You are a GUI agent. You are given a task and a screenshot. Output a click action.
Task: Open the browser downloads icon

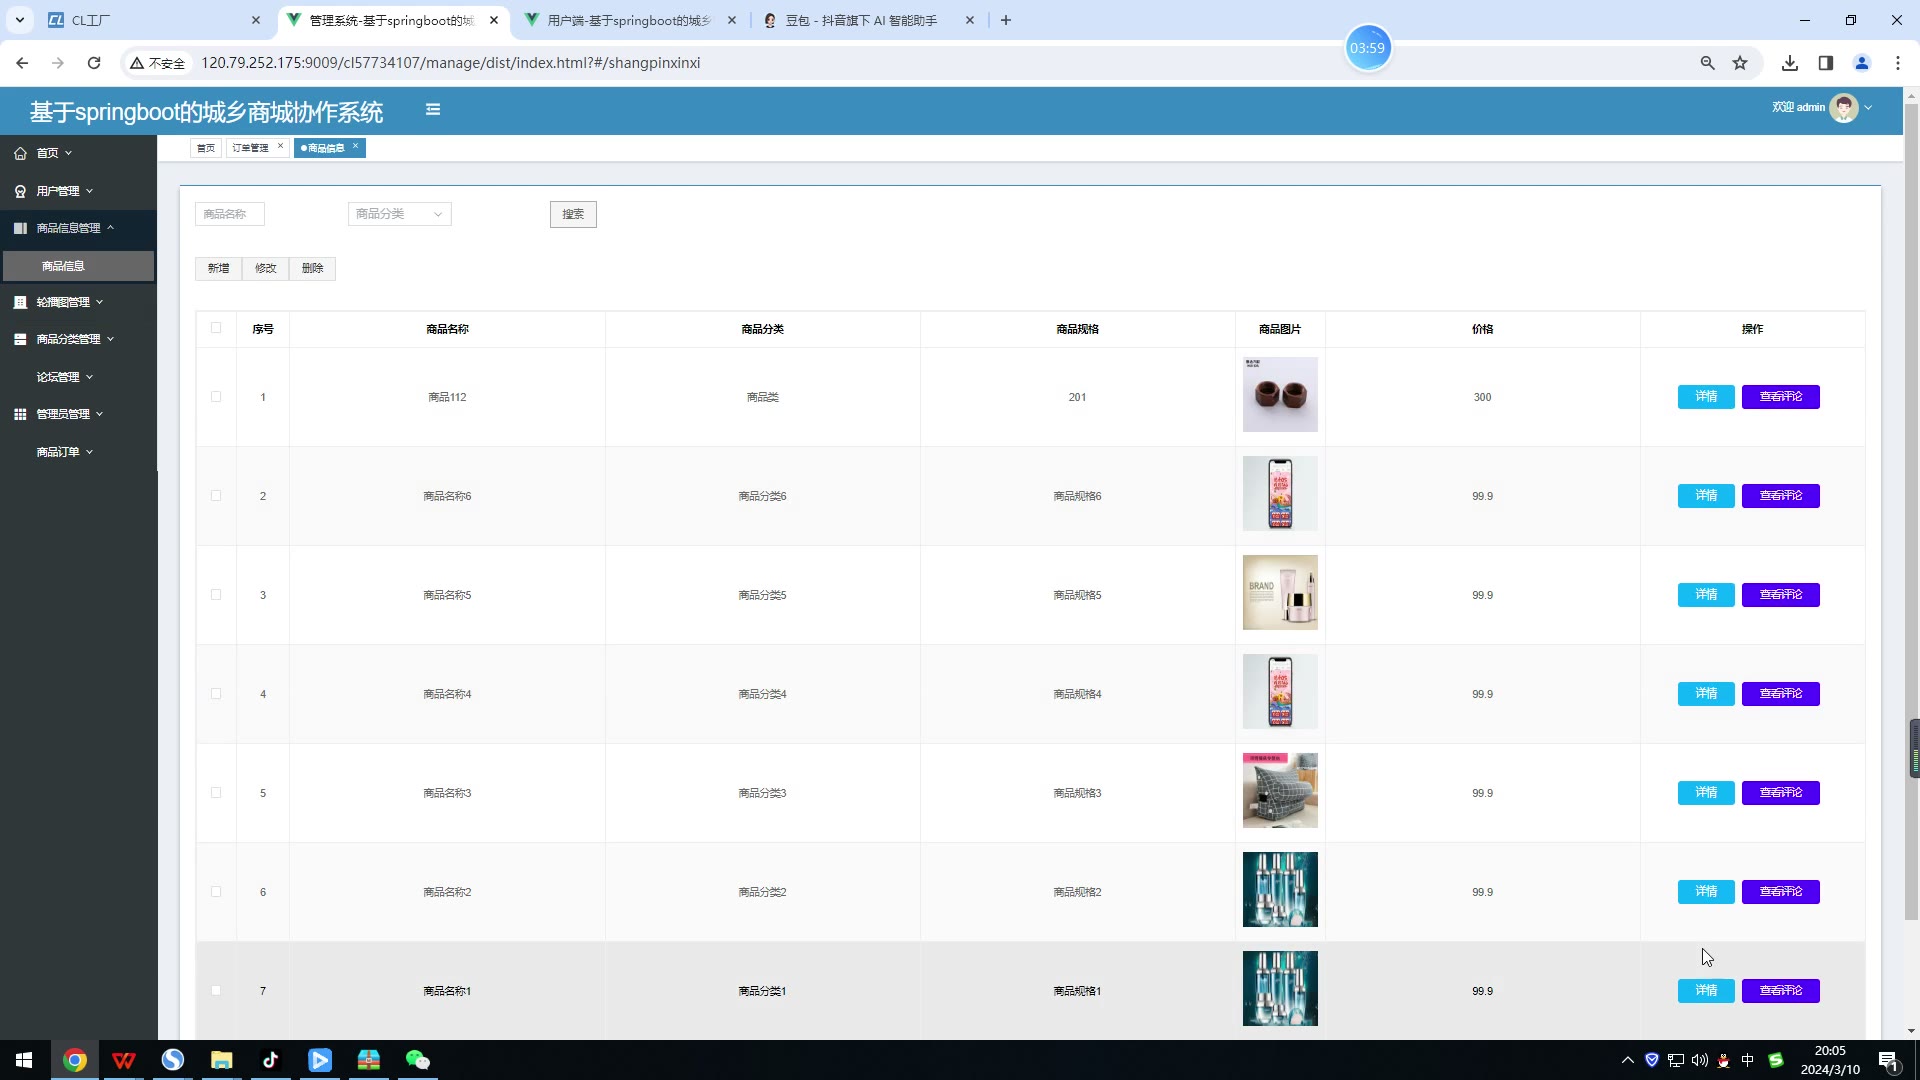click(1790, 63)
